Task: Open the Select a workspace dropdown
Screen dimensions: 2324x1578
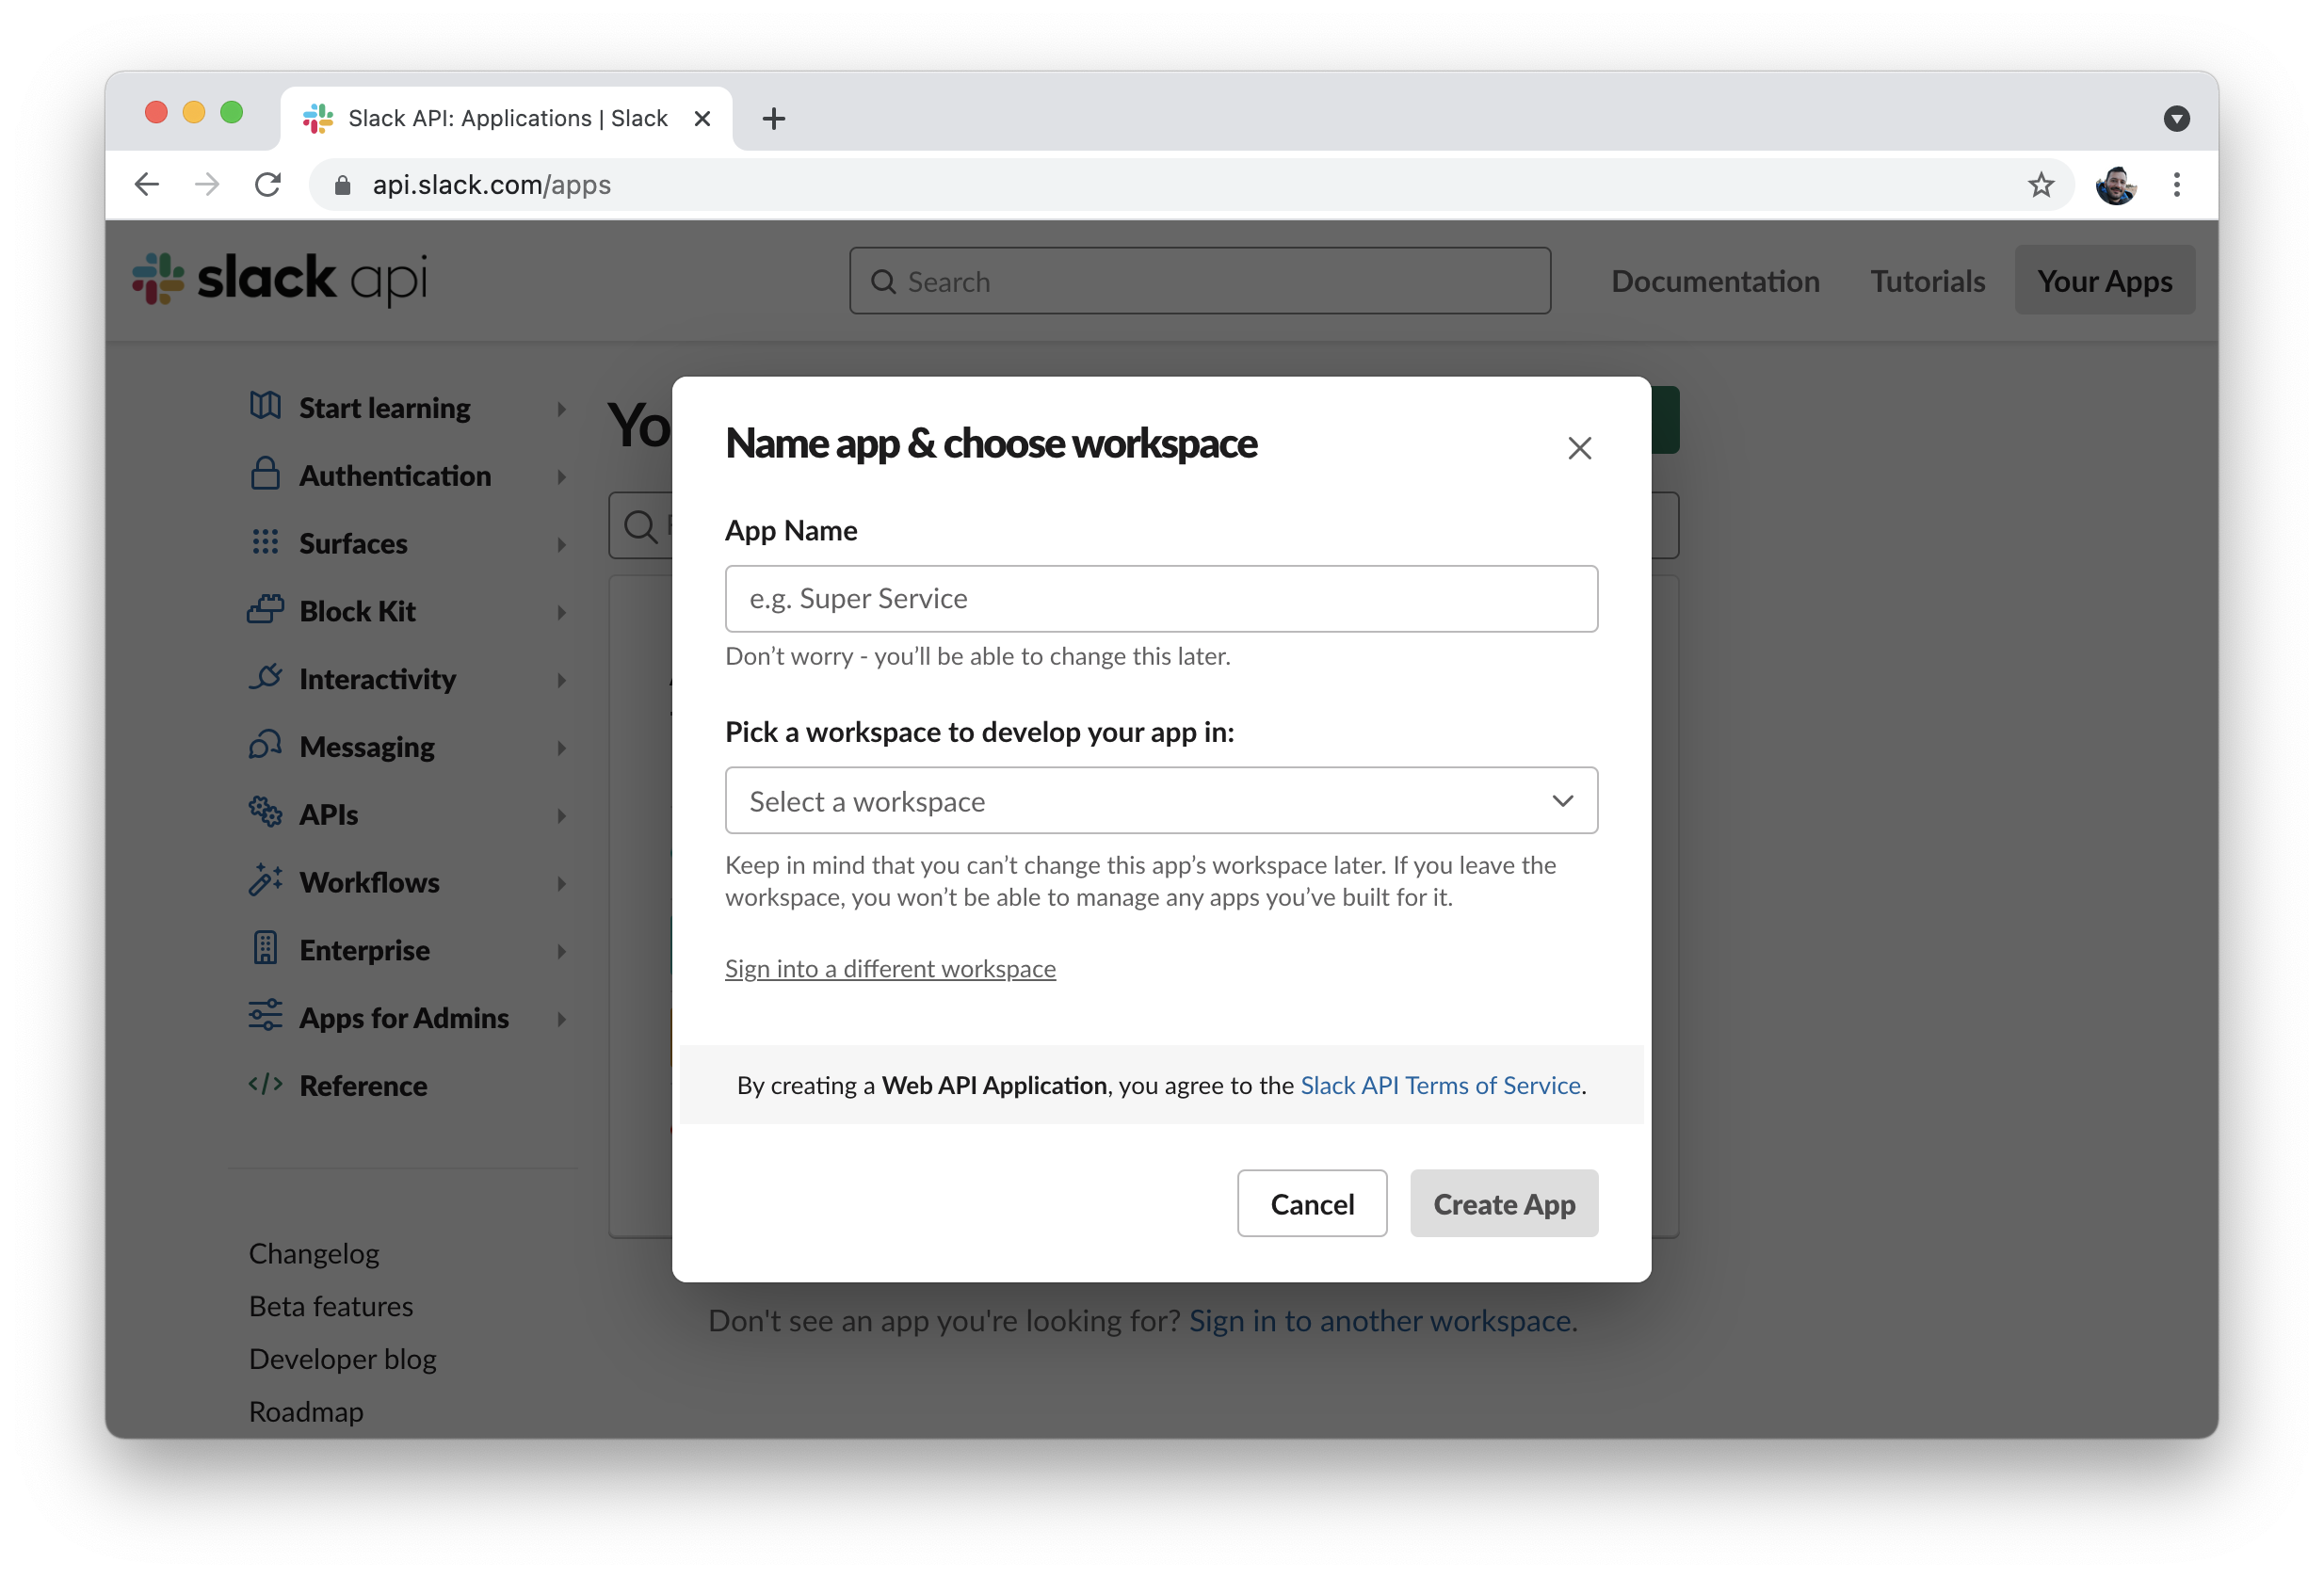Action: pos(1161,801)
